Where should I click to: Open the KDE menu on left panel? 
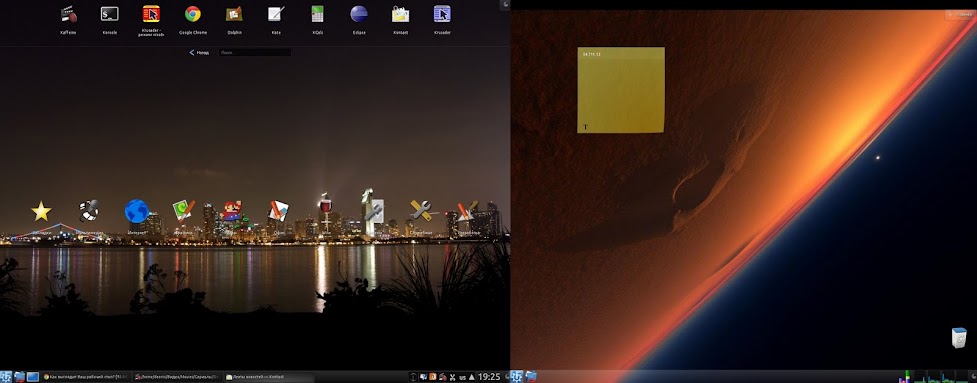tap(5, 377)
